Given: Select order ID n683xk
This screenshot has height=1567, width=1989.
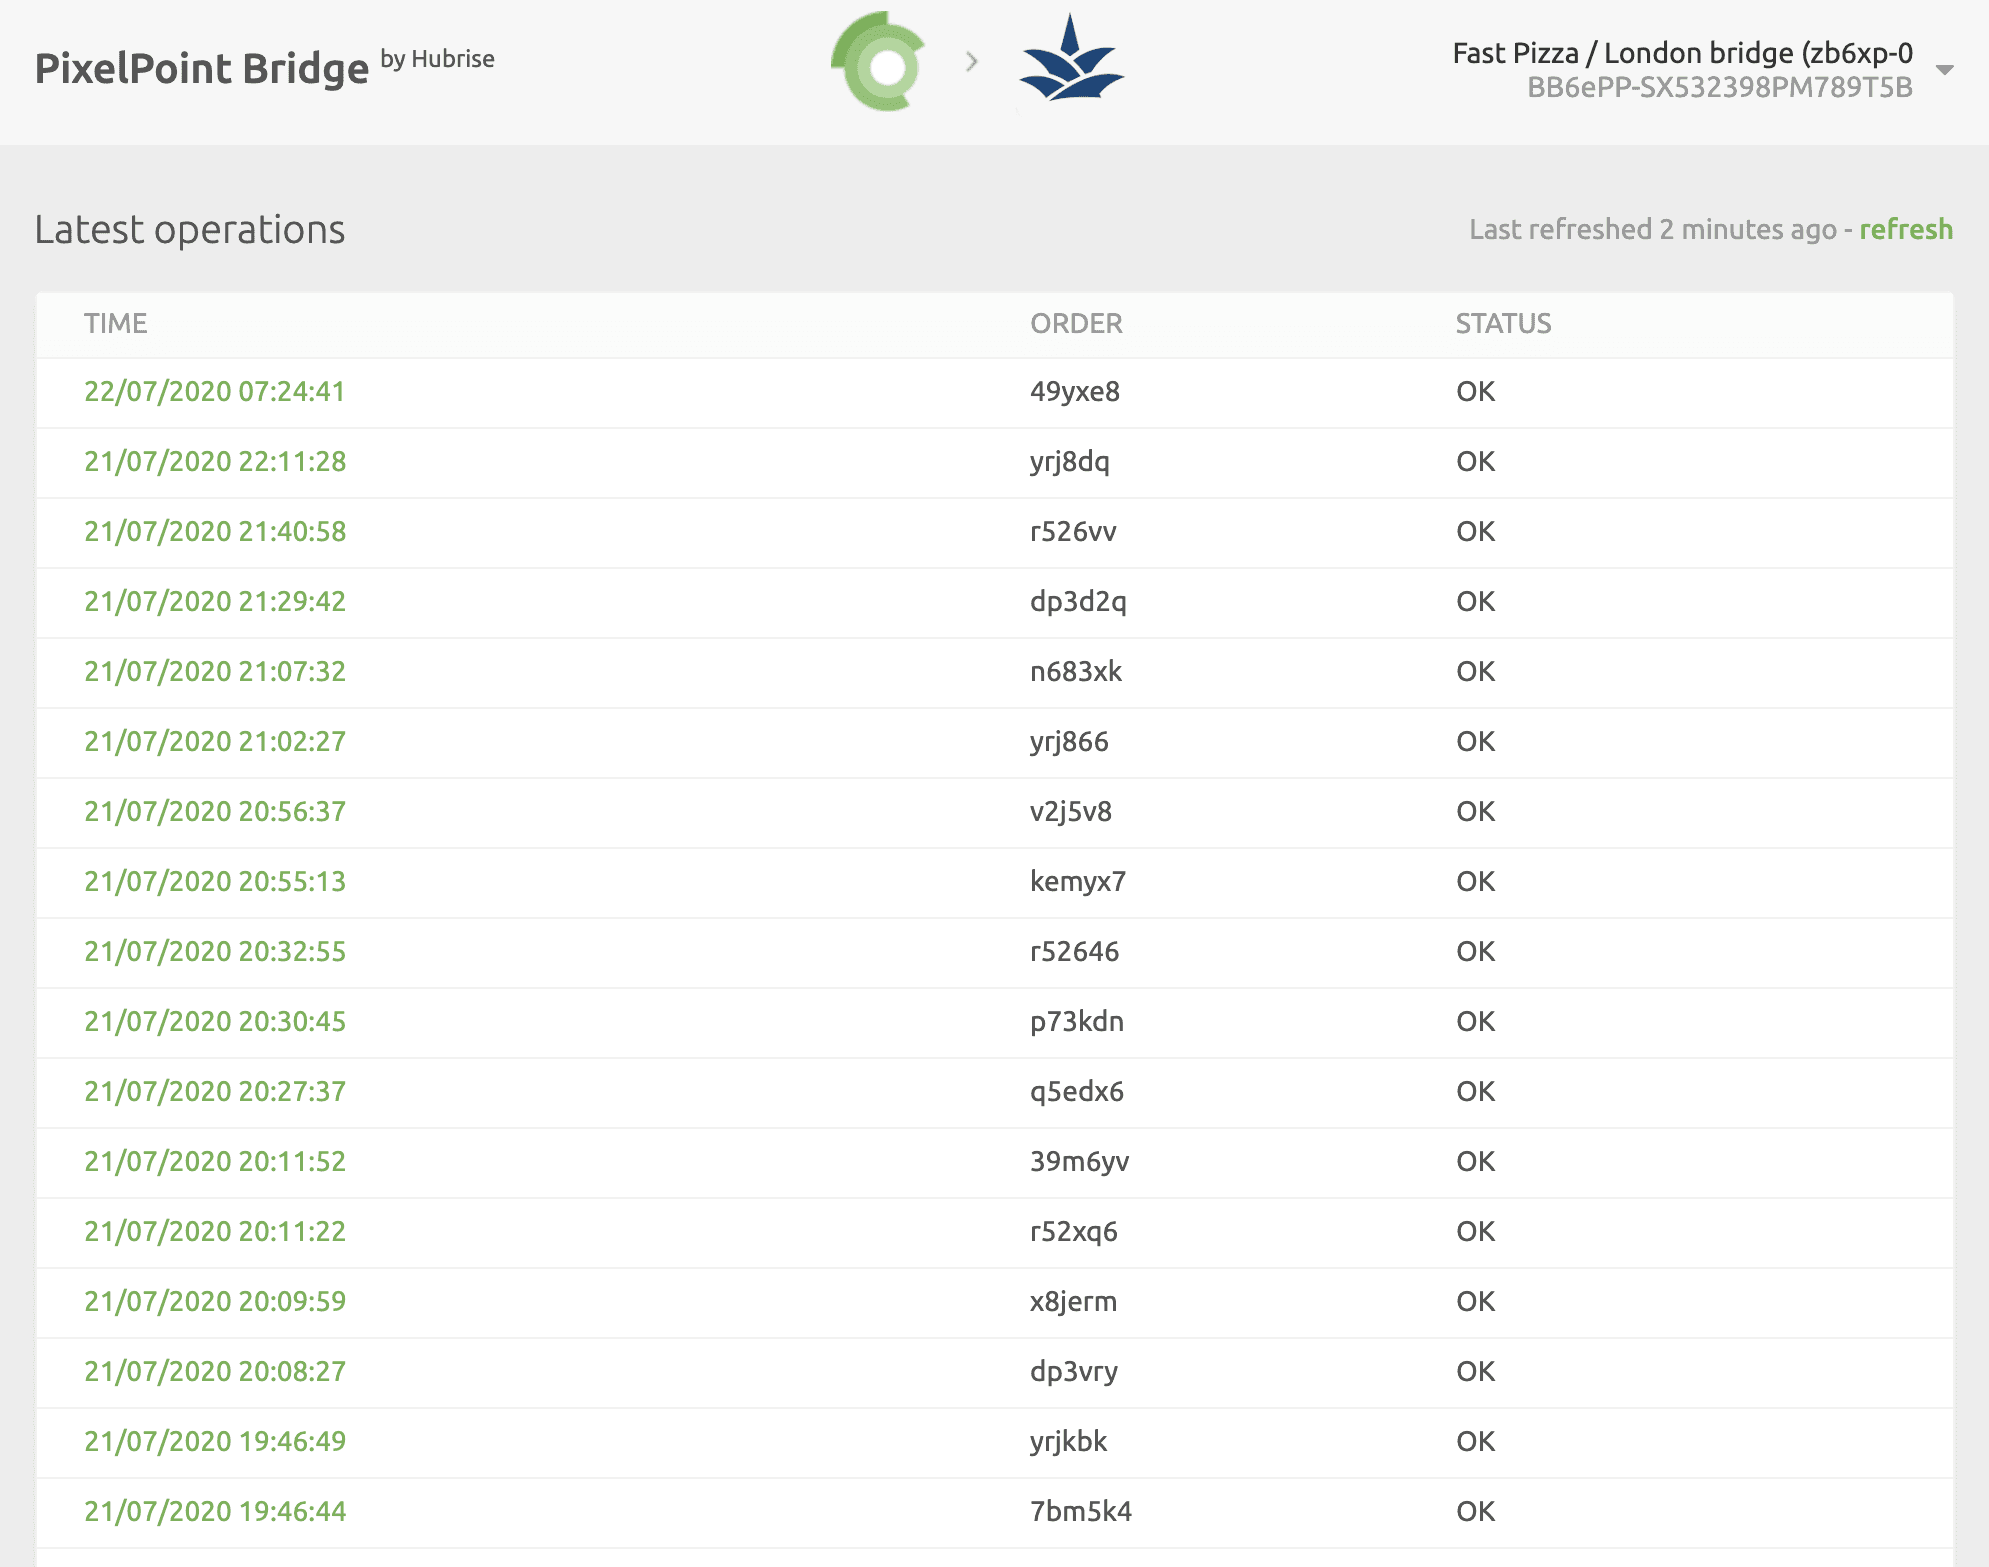Looking at the screenshot, I should click(x=1076, y=671).
